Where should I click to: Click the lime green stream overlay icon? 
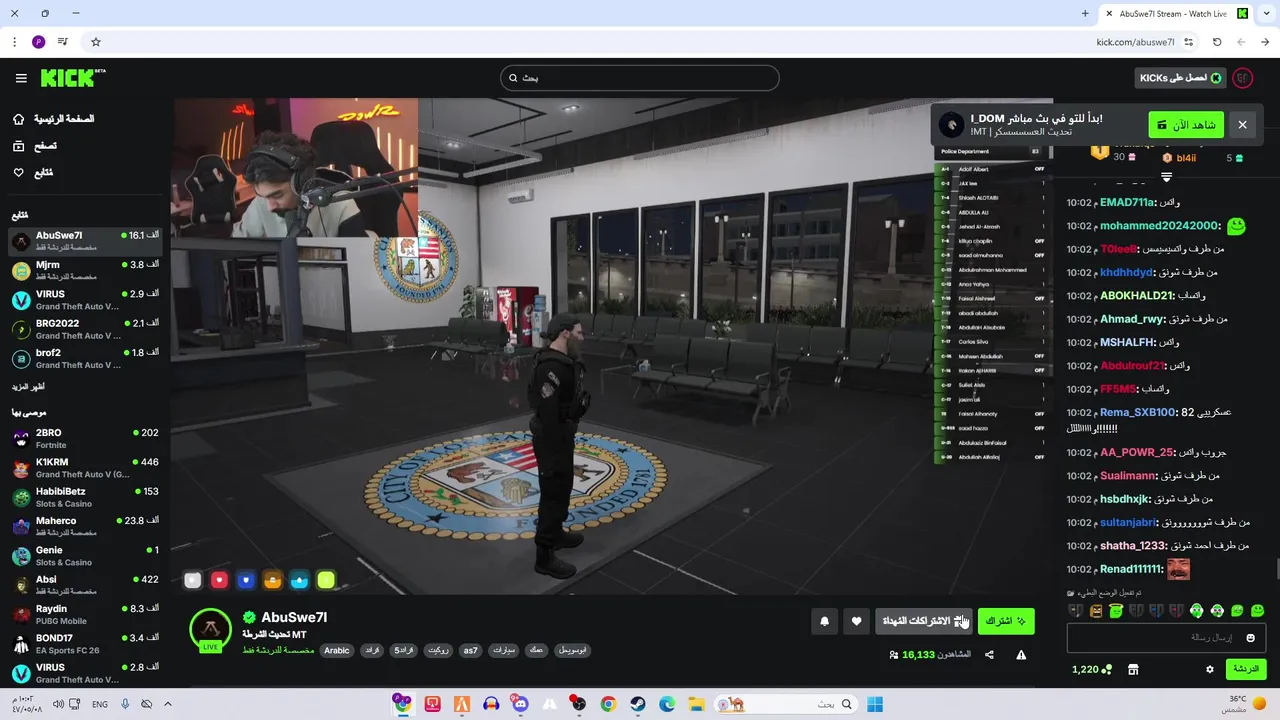tap(325, 580)
